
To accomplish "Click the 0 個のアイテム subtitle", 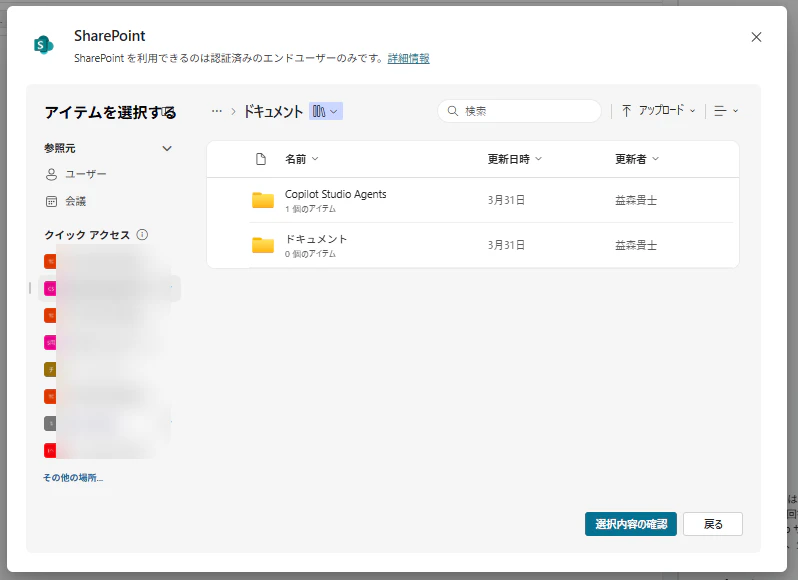I will [x=310, y=254].
